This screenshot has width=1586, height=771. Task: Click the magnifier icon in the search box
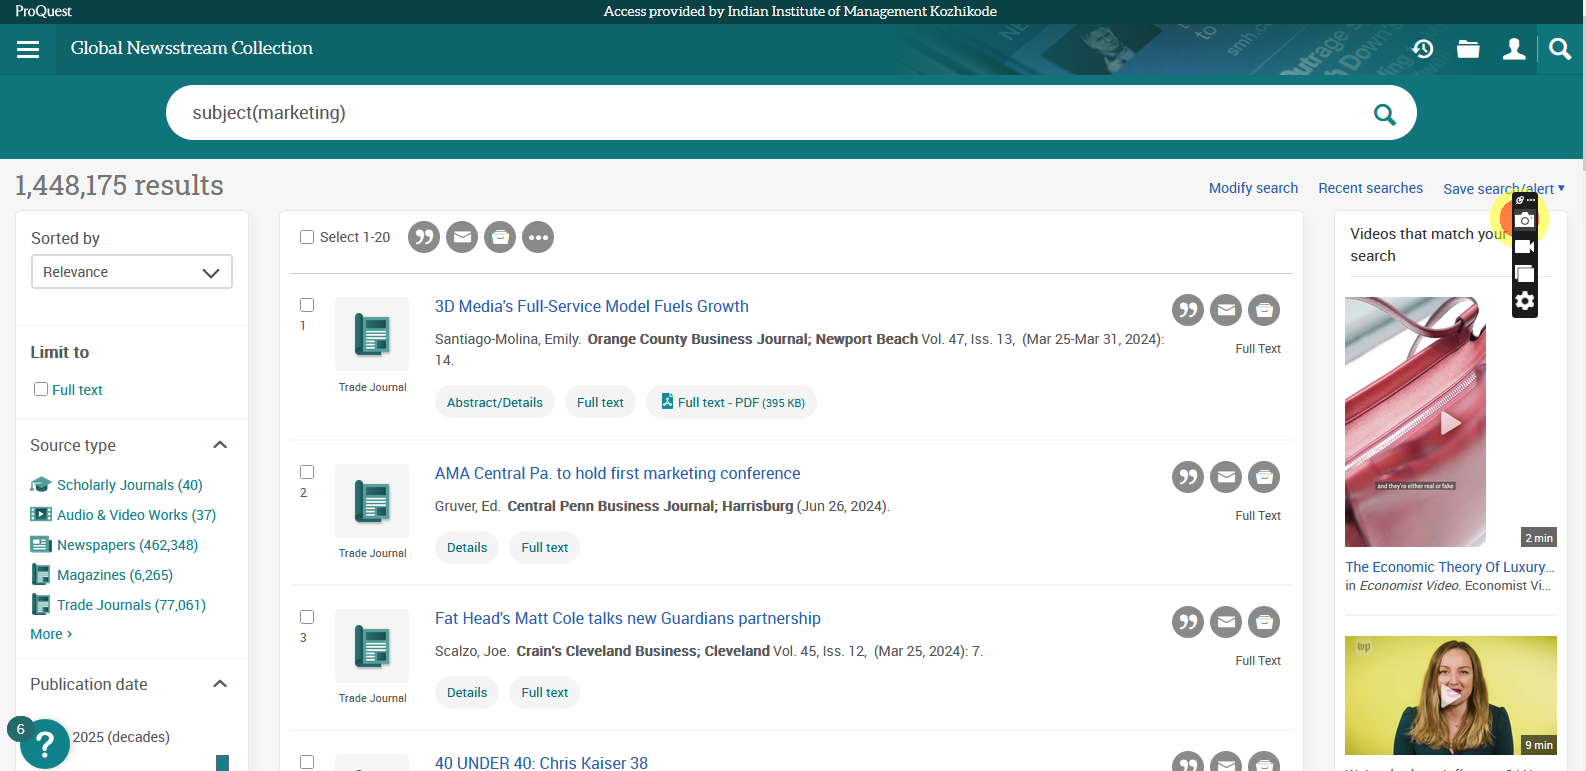coord(1384,114)
